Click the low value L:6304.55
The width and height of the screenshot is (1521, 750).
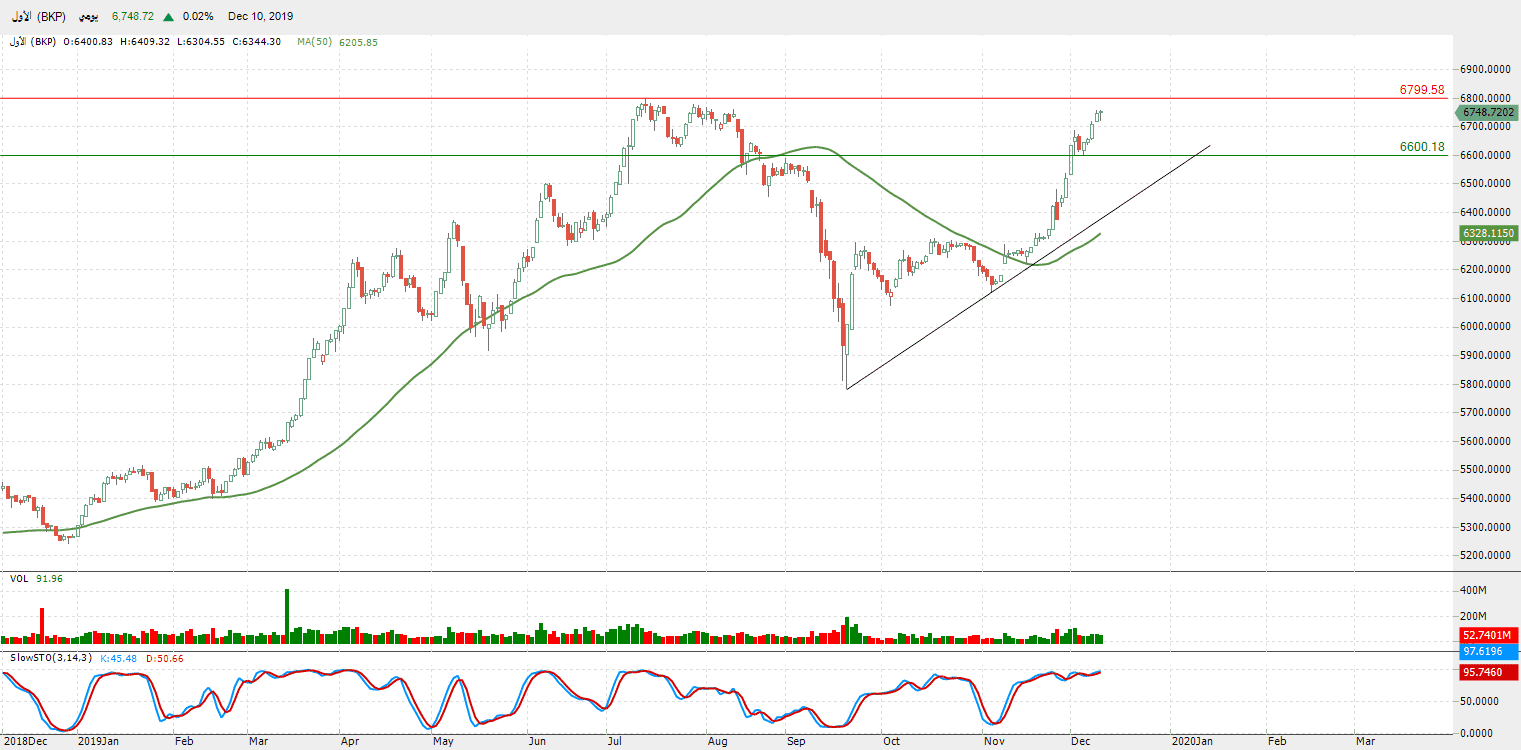tap(202, 42)
